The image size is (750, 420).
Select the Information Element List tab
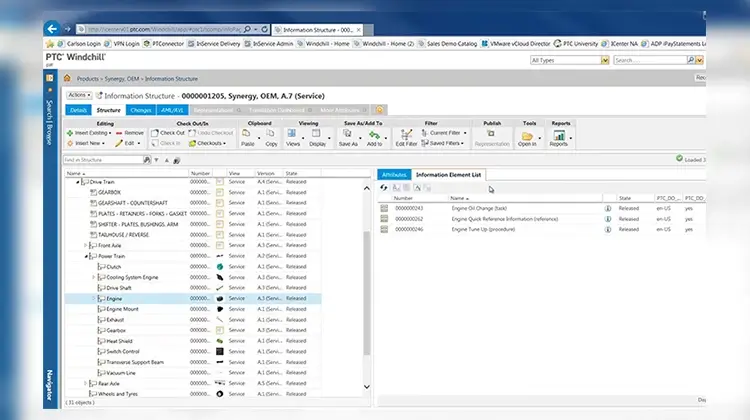(448, 175)
